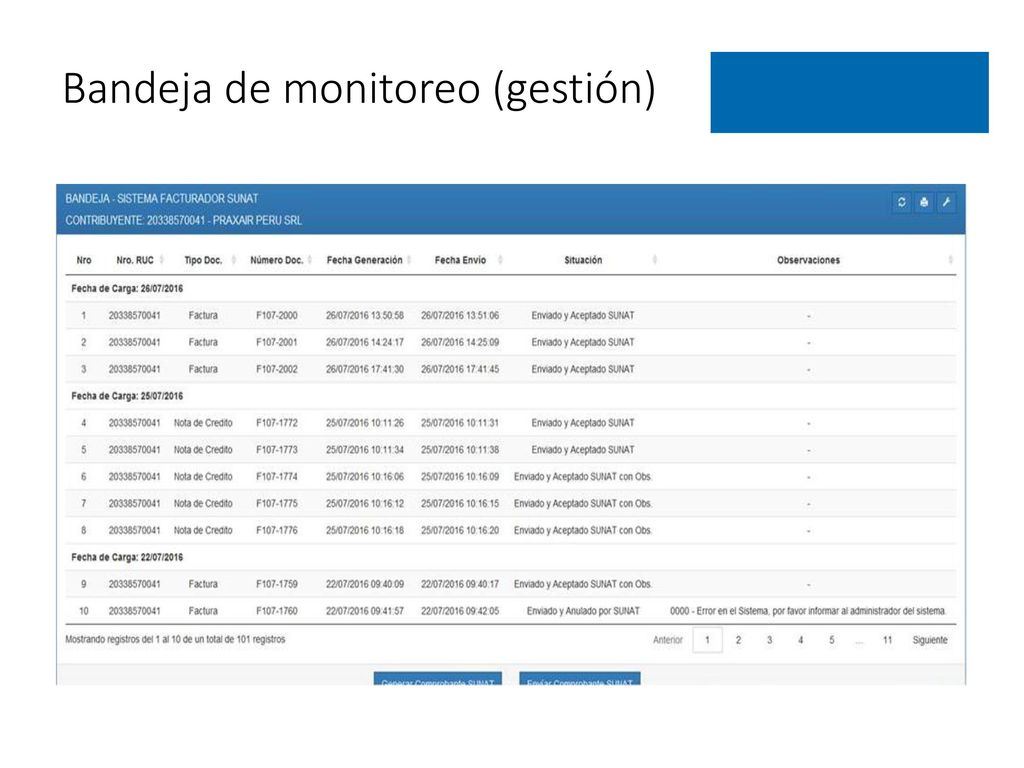Click document number F107-2001
The height and width of the screenshot is (768, 1024).
coord(277,342)
